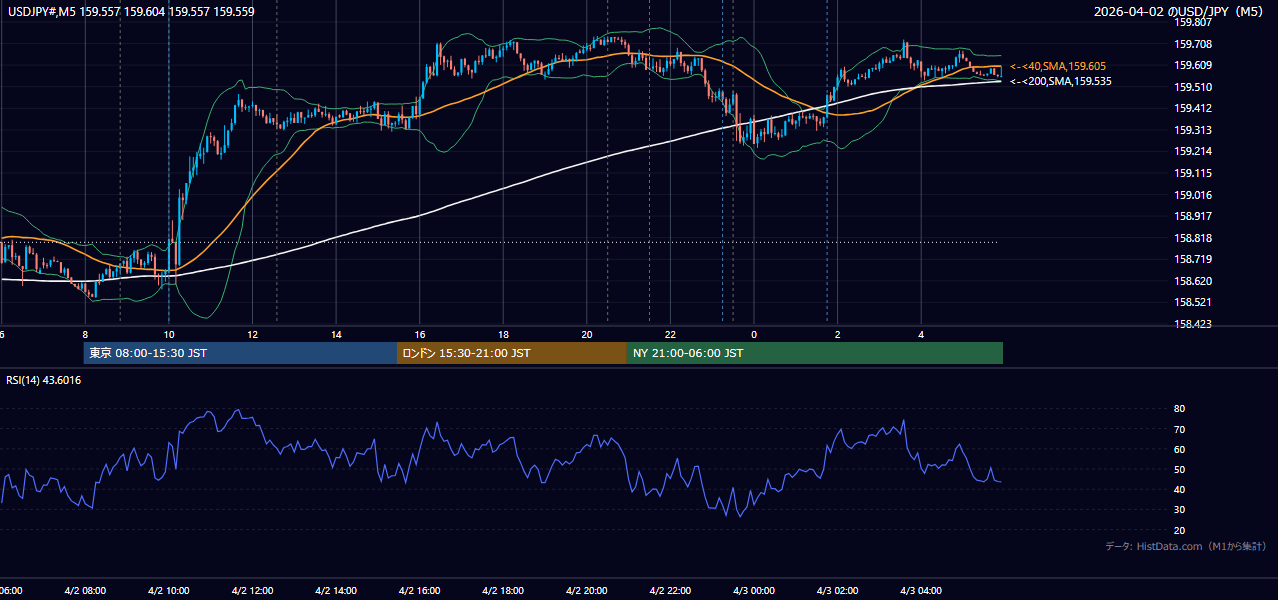Select the 東京 08:00-15:30 JST session bar
This screenshot has width=1278, height=600.
(x=240, y=353)
